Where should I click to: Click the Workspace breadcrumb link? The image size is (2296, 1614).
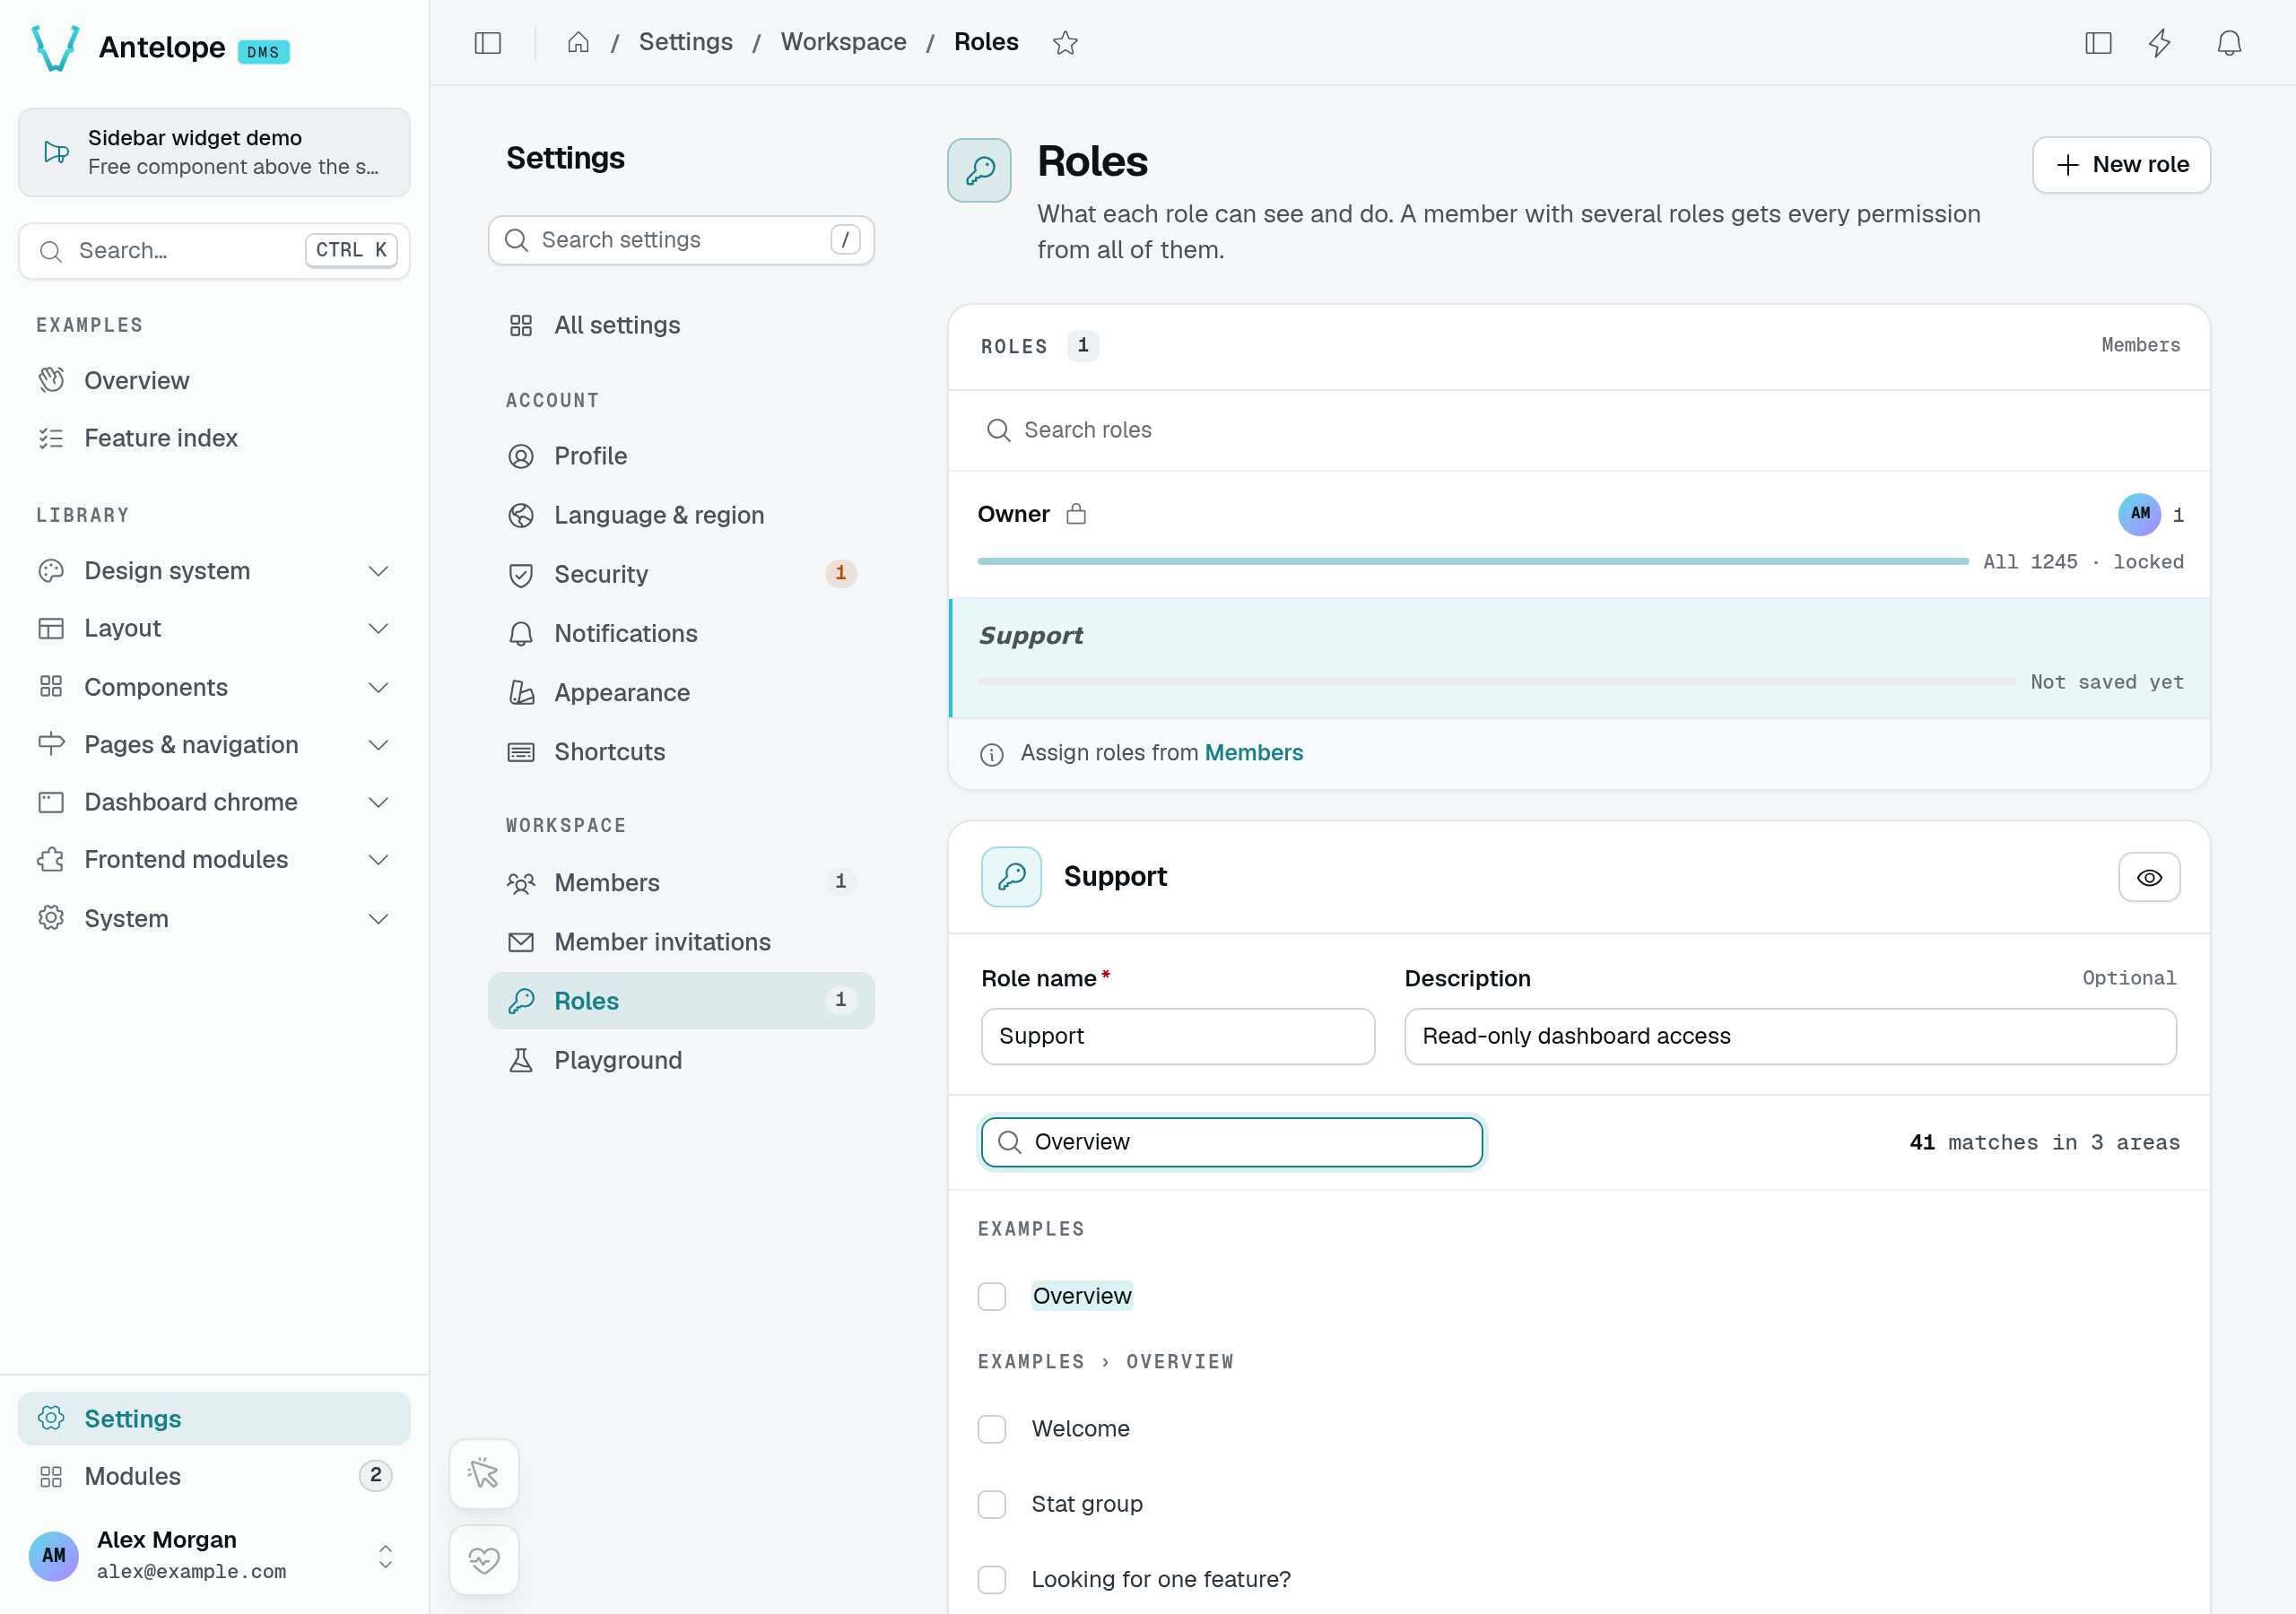843,42
